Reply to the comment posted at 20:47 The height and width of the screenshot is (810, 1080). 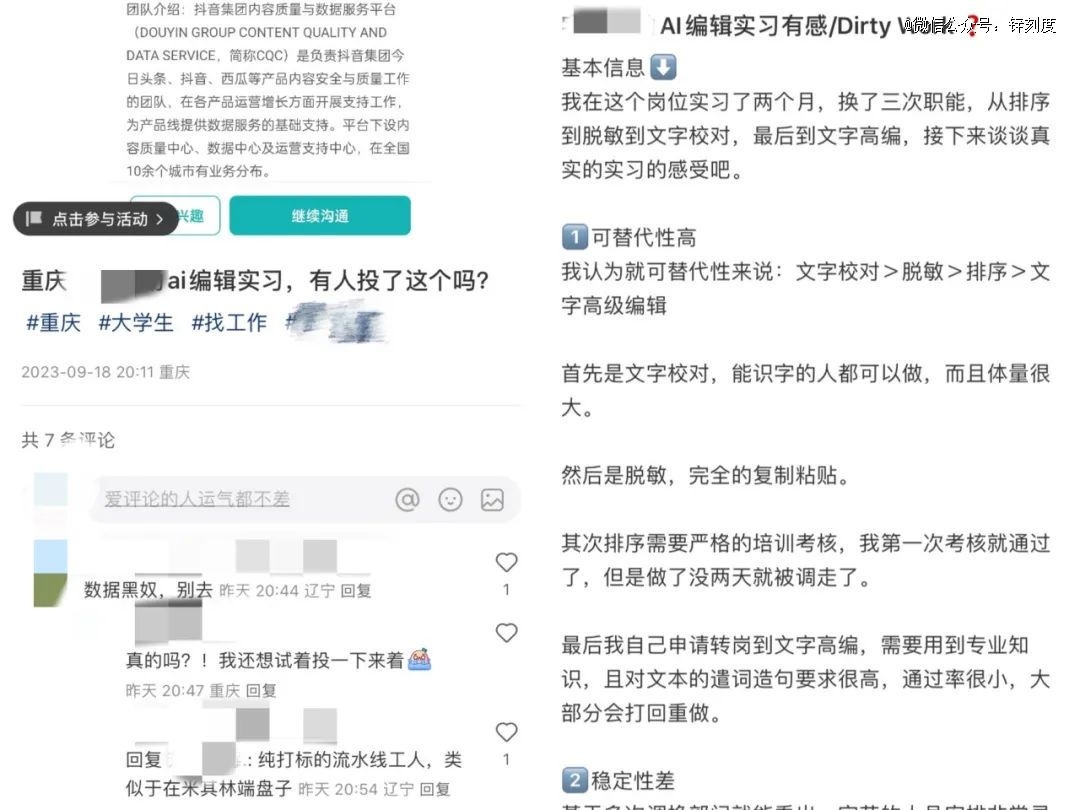point(261,690)
